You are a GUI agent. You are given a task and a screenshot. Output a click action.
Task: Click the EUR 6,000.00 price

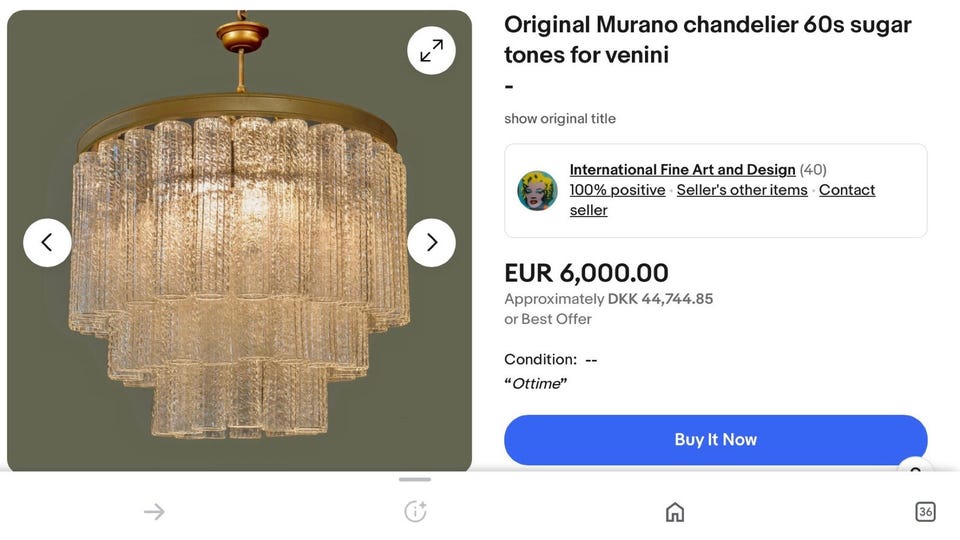pos(586,273)
